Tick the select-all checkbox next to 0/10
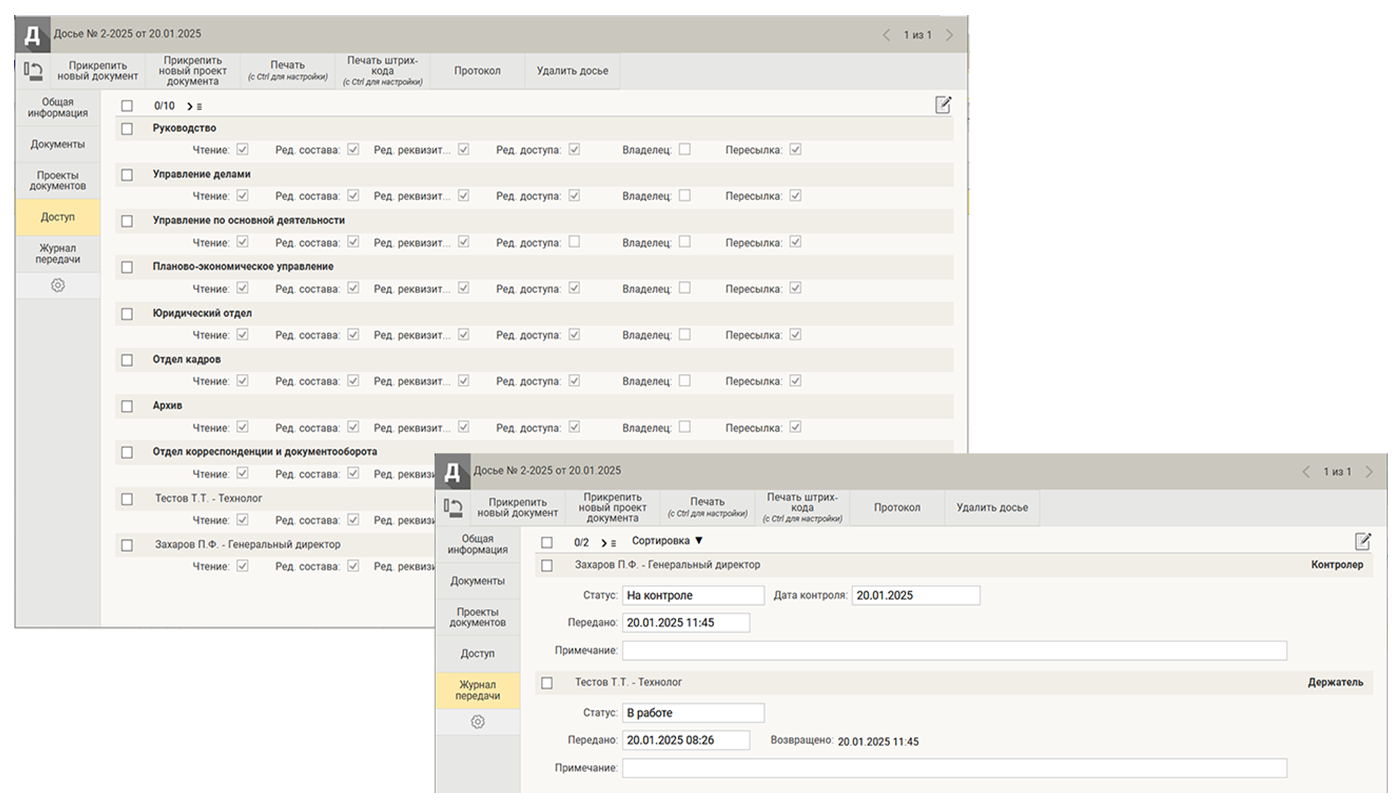This screenshot has height=800, width=1400. click(x=127, y=105)
